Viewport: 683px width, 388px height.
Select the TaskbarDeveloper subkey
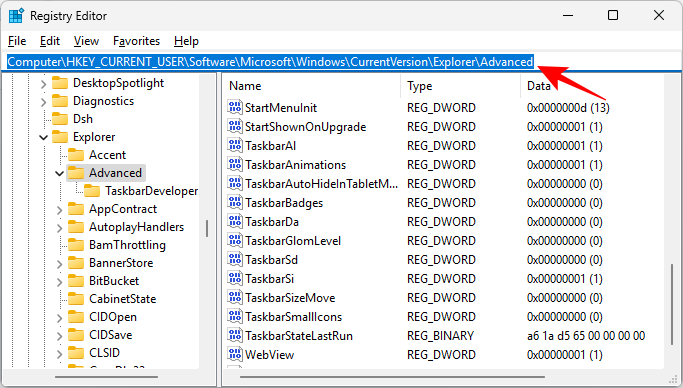[x=152, y=191]
